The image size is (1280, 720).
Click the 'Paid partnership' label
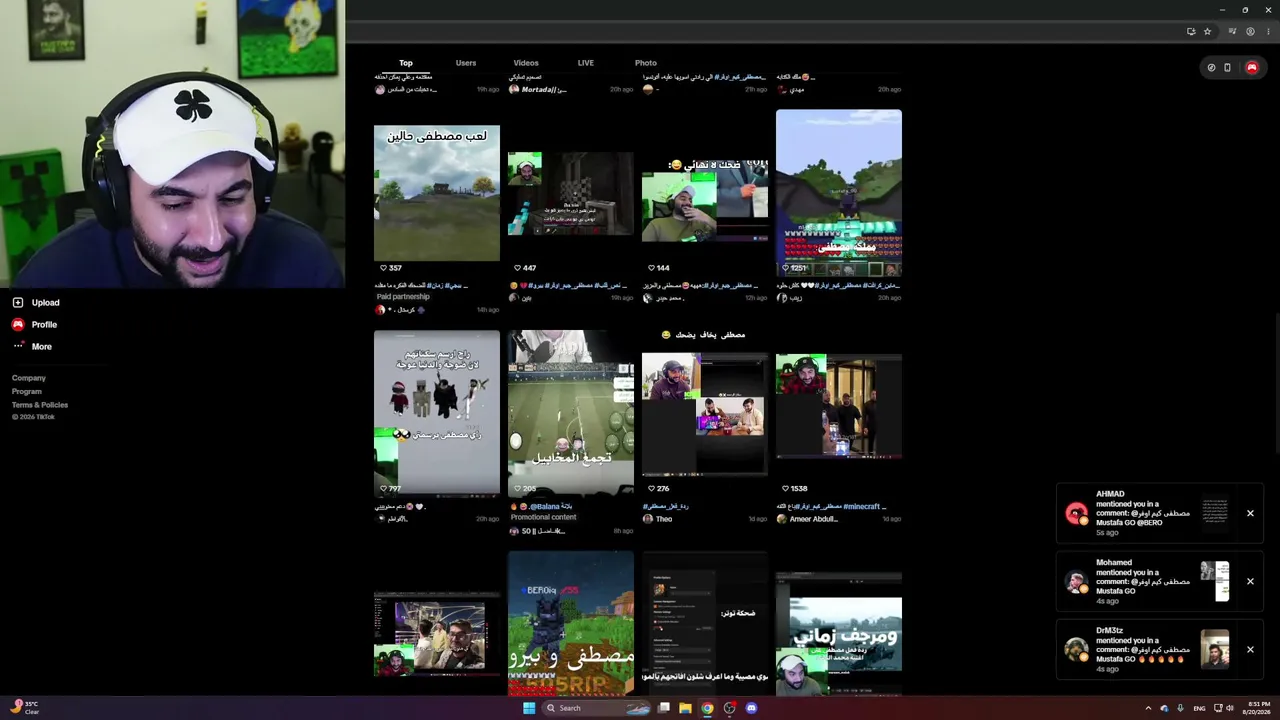click(x=403, y=297)
